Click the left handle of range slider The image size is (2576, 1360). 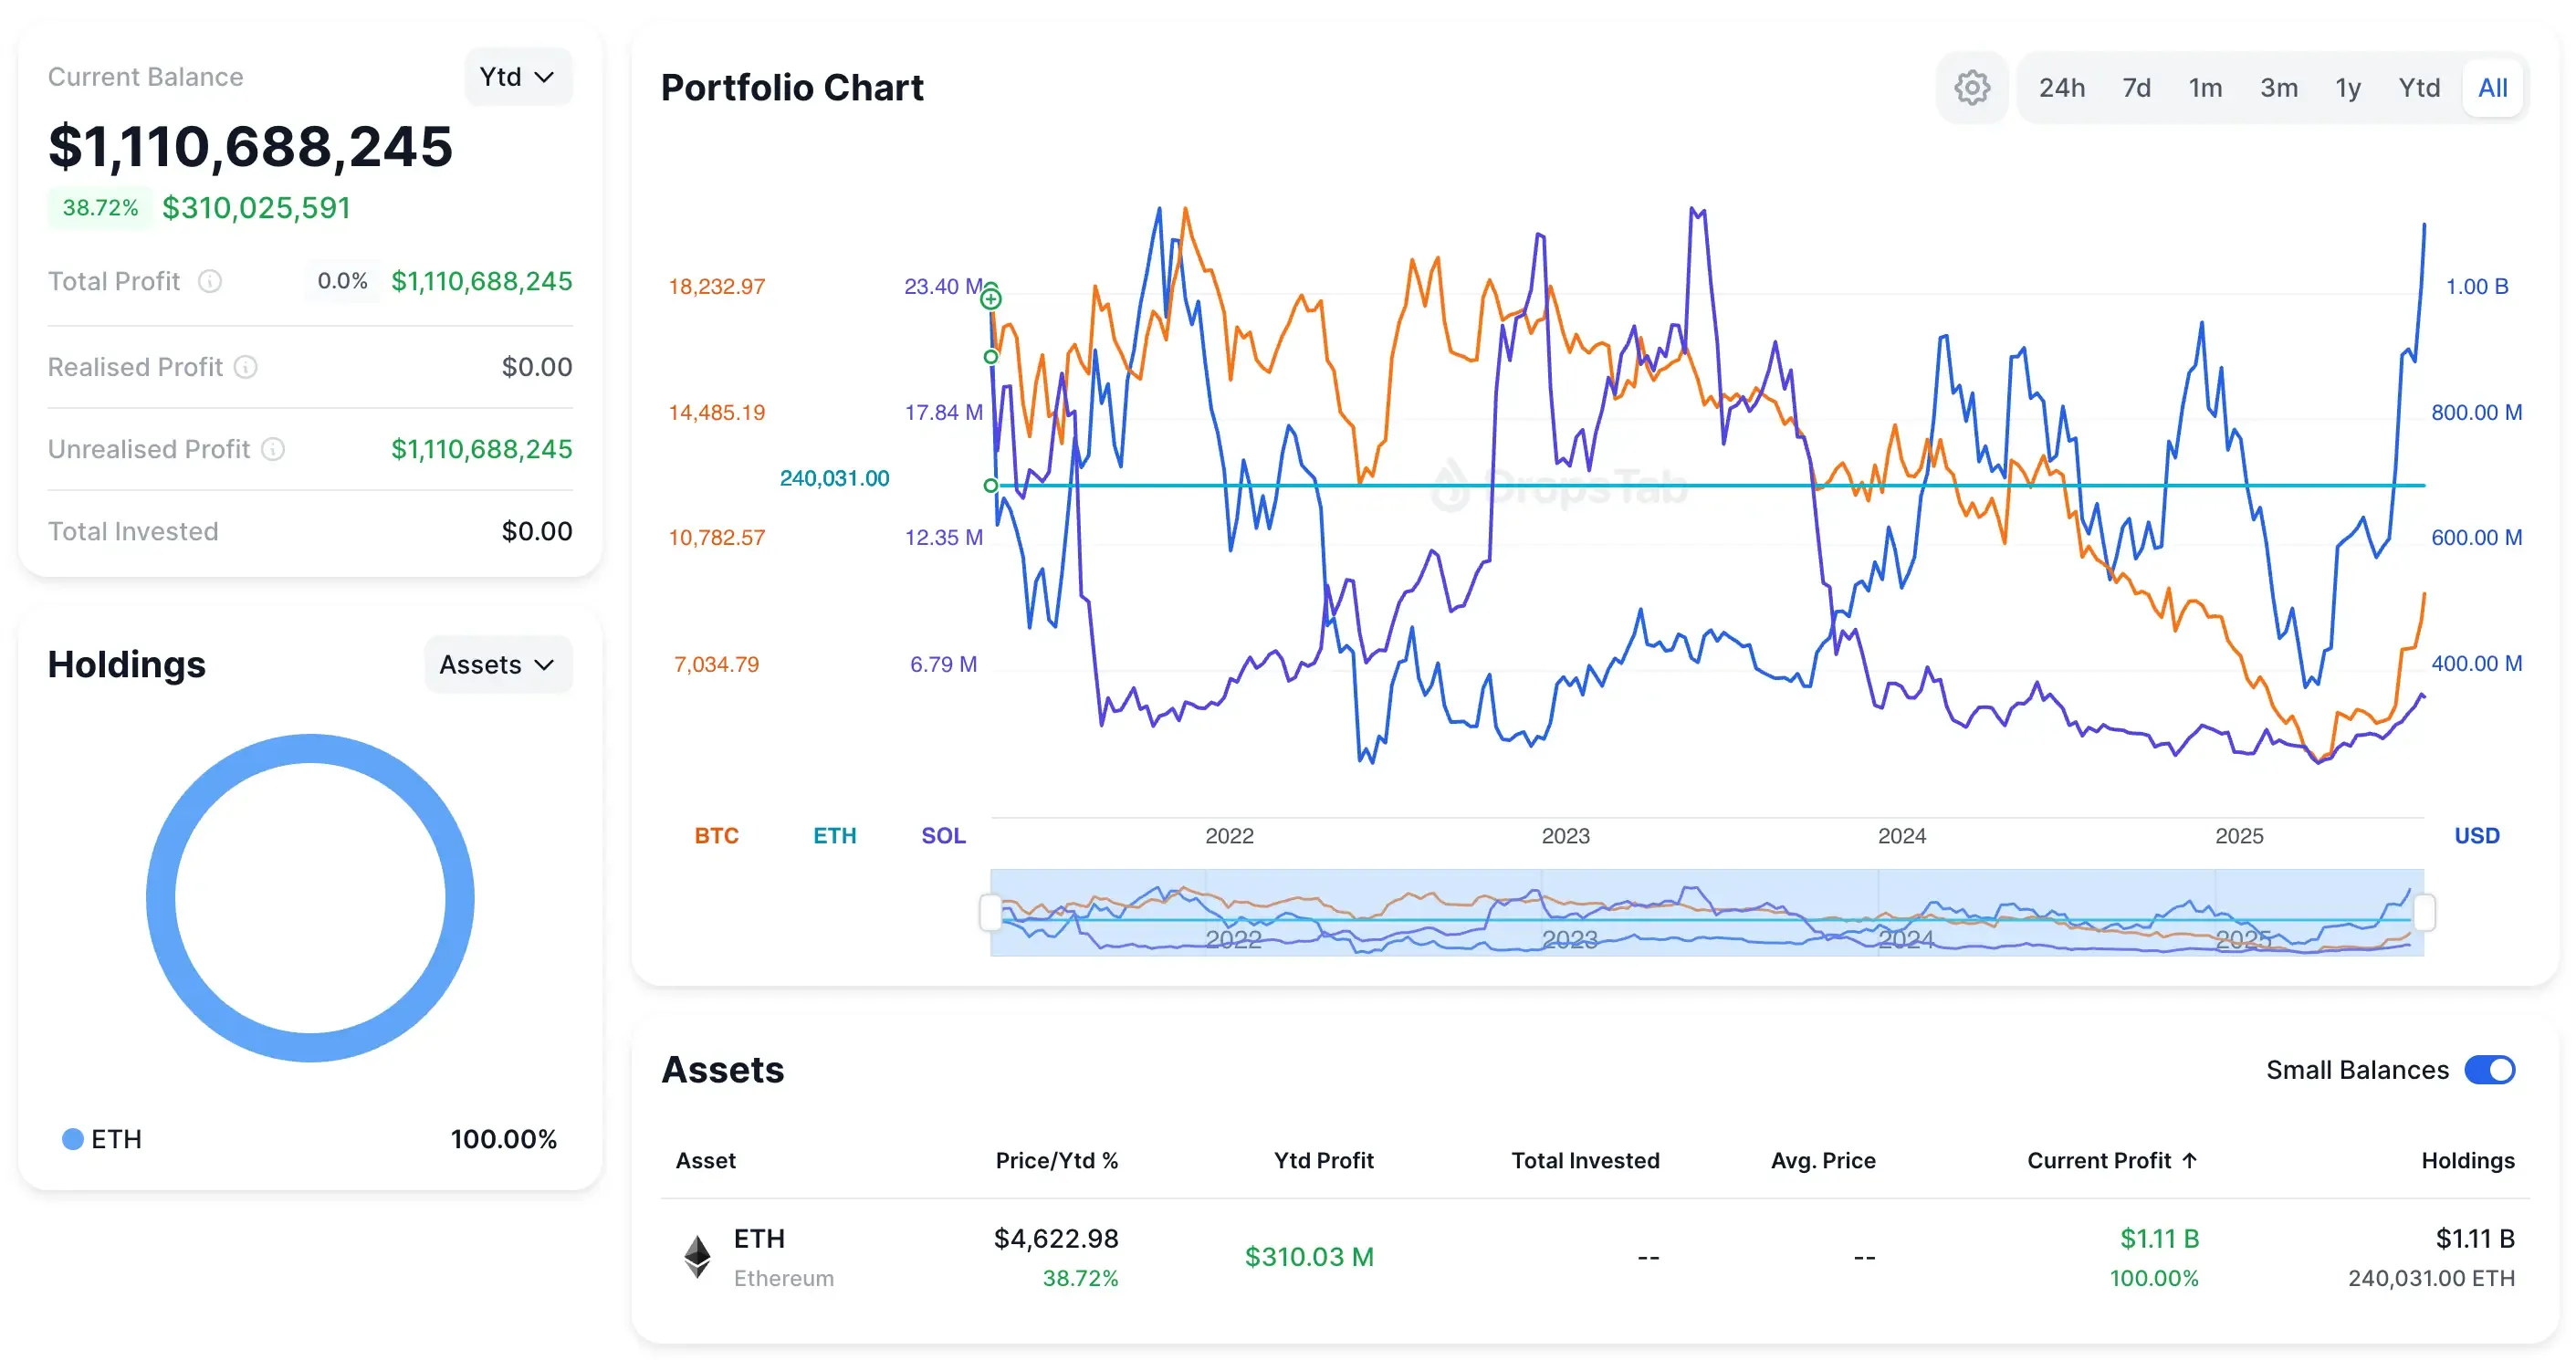coord(990,912)
